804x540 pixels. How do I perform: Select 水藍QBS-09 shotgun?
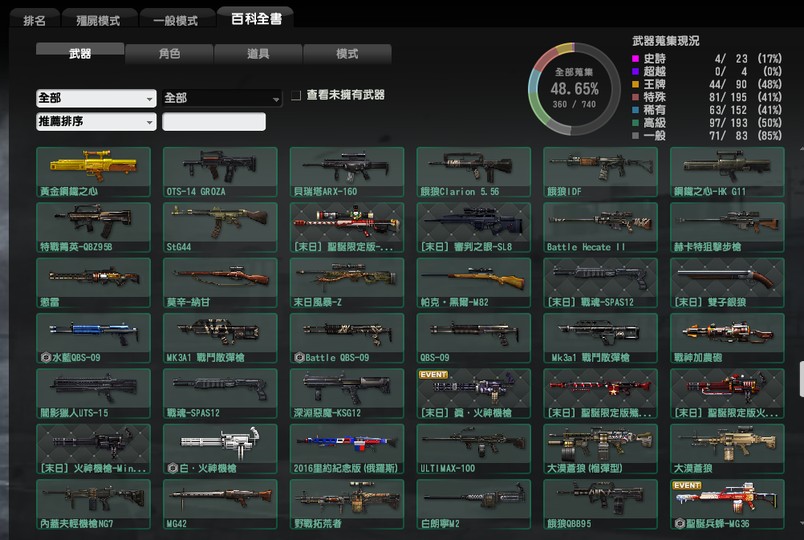coord(93,338)
